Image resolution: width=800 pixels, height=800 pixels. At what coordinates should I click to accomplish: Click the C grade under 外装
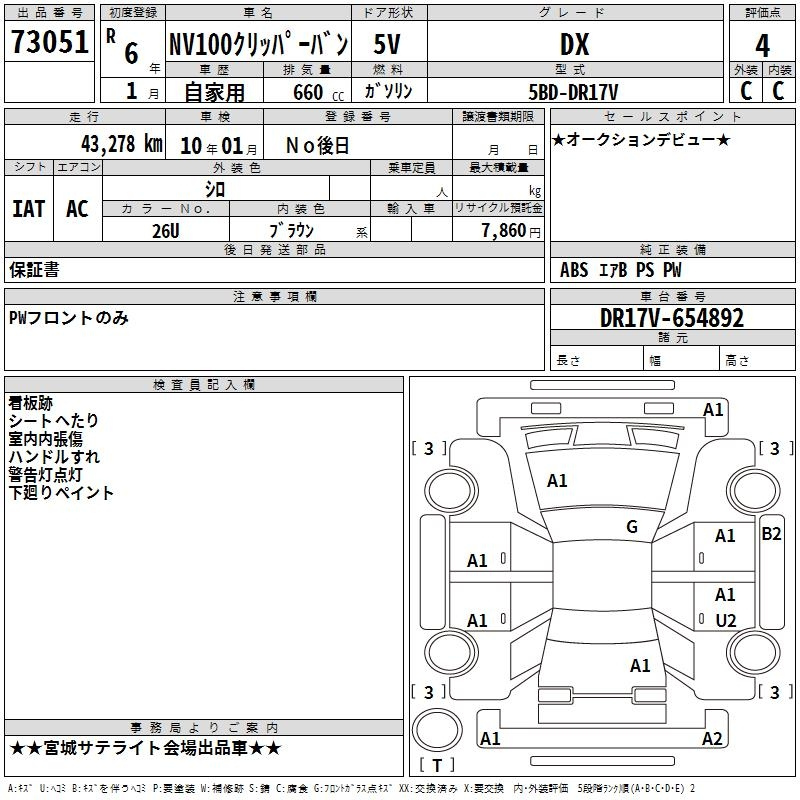pyautogui.click(x=746, y=91)
